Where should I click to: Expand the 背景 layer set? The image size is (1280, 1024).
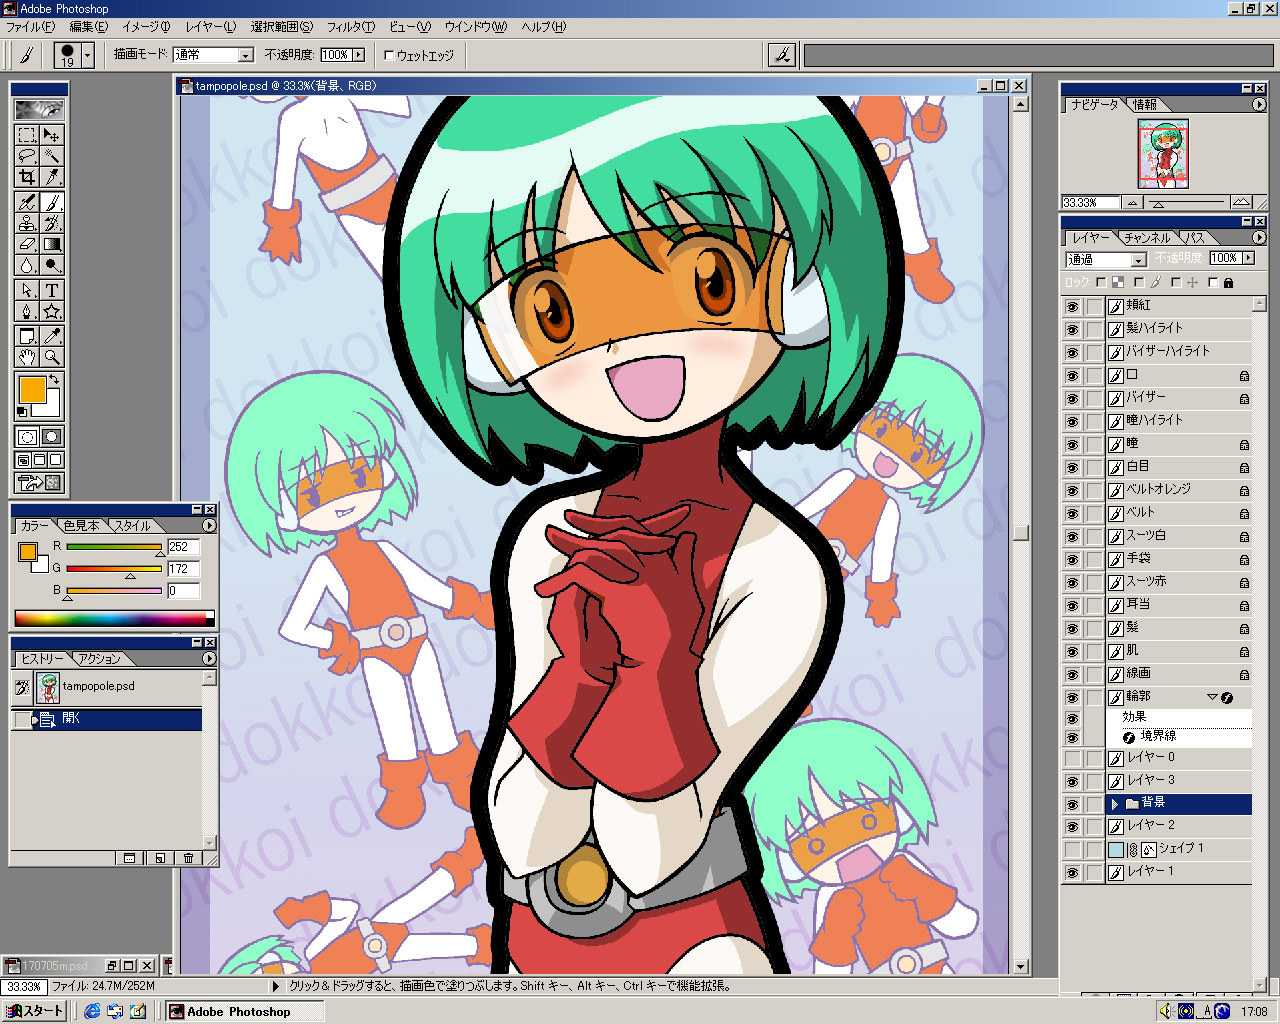pyautogui.click(x=1115, y=804)
